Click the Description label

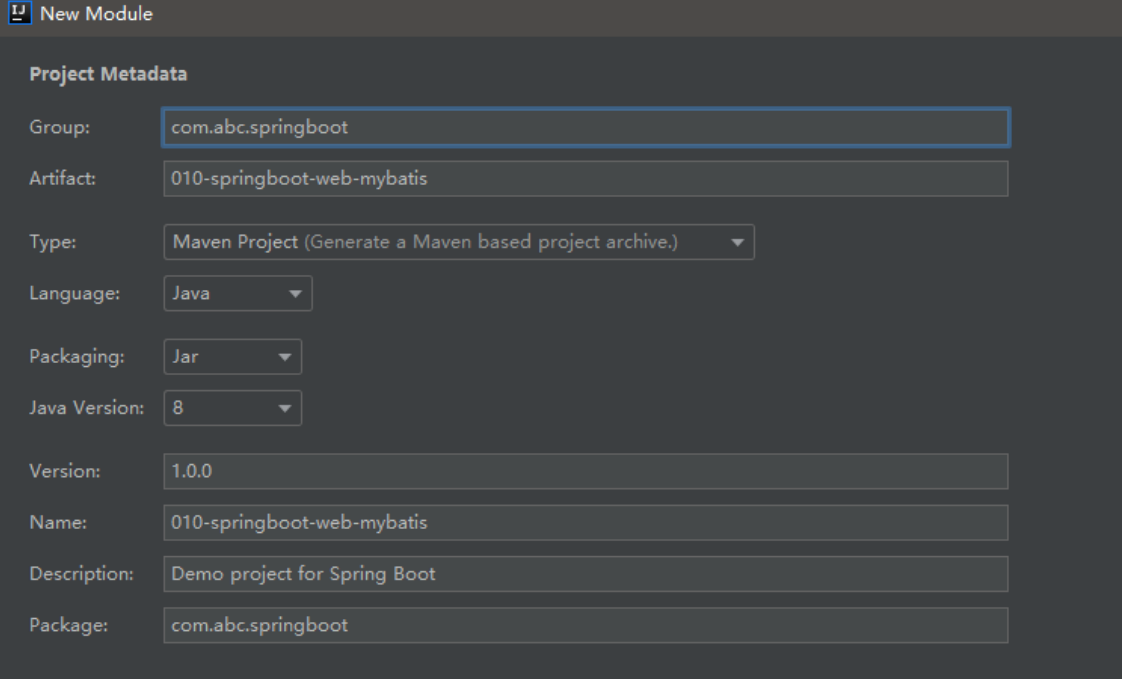(81, 574)
